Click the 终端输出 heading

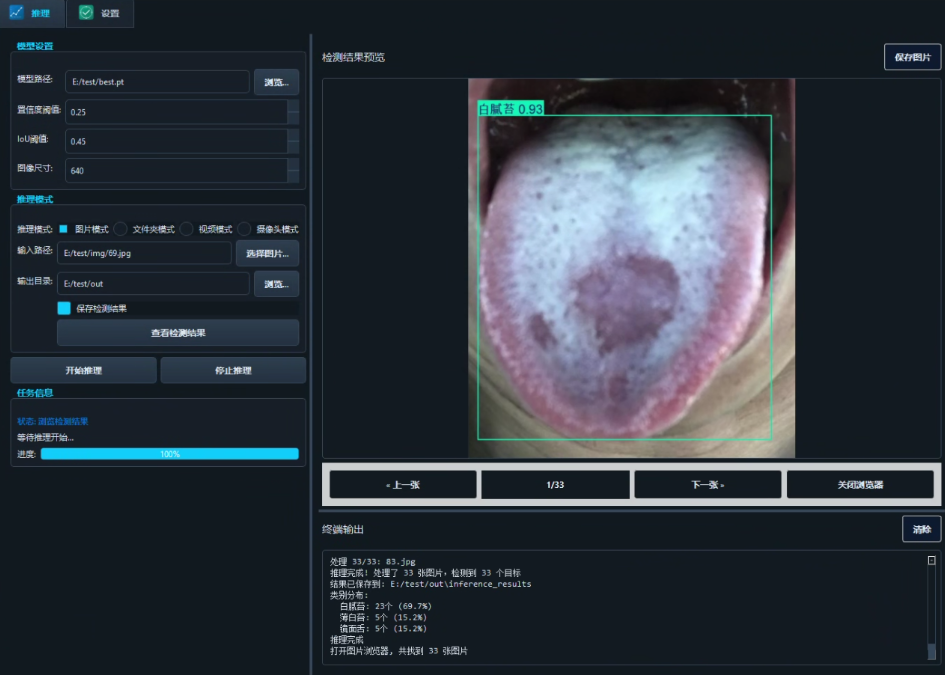tap(343, 529)
